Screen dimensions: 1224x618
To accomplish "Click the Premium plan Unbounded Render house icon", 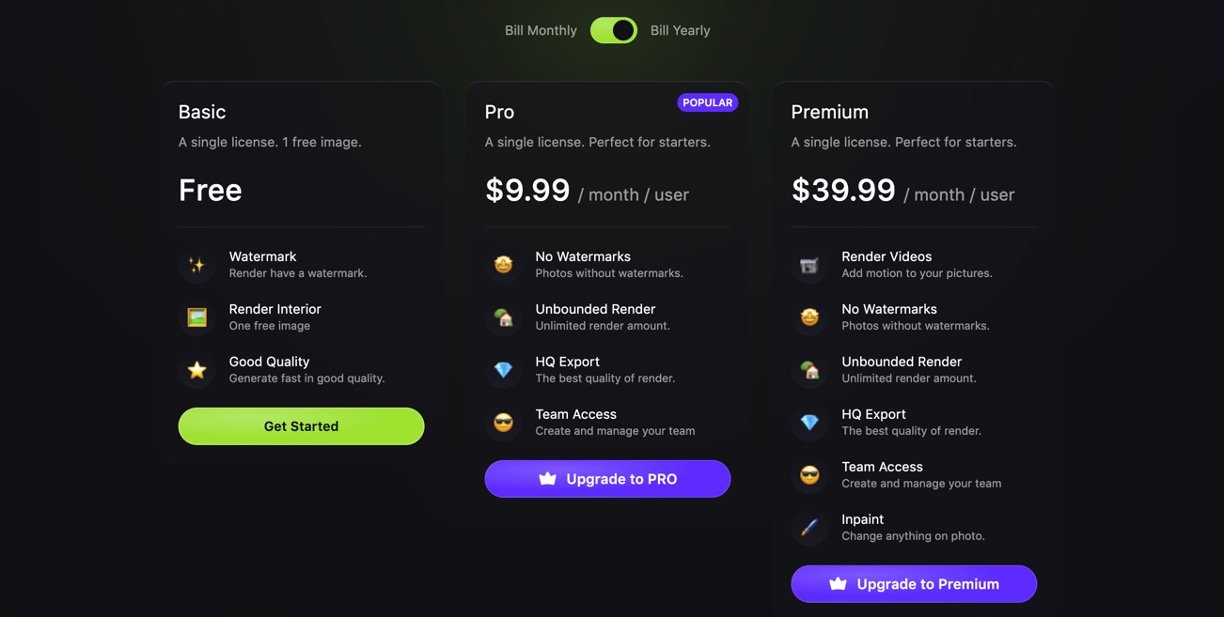I will click(x=809, y=370).
